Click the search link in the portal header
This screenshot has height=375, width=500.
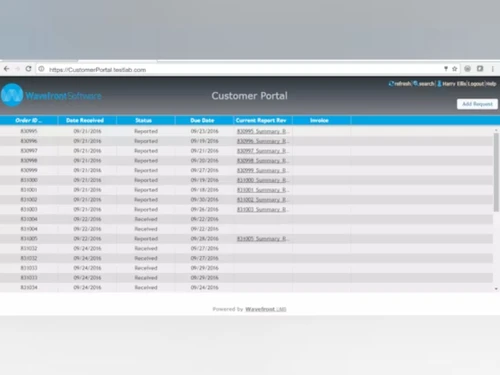click(x=424, y=84)
